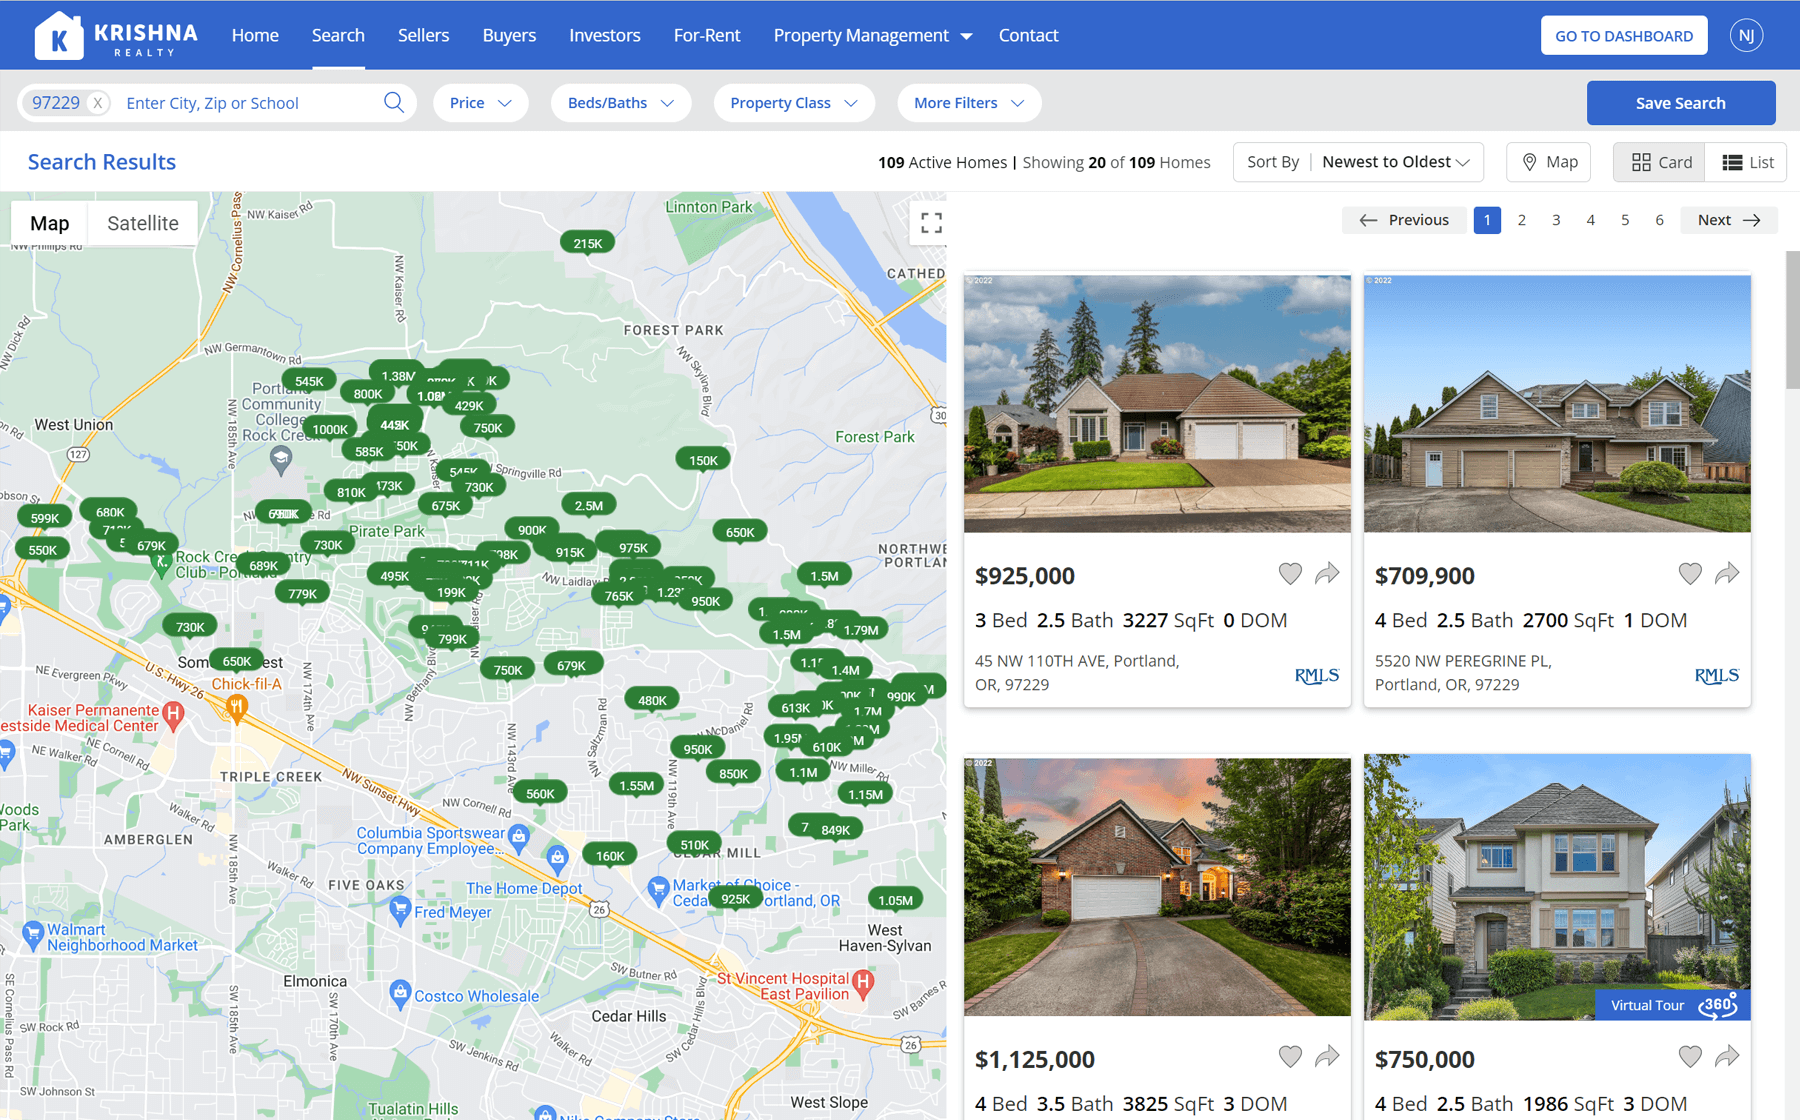1800x1120 pixels.
Task: Open the NJ user avatar
Action: point(1746,35)
